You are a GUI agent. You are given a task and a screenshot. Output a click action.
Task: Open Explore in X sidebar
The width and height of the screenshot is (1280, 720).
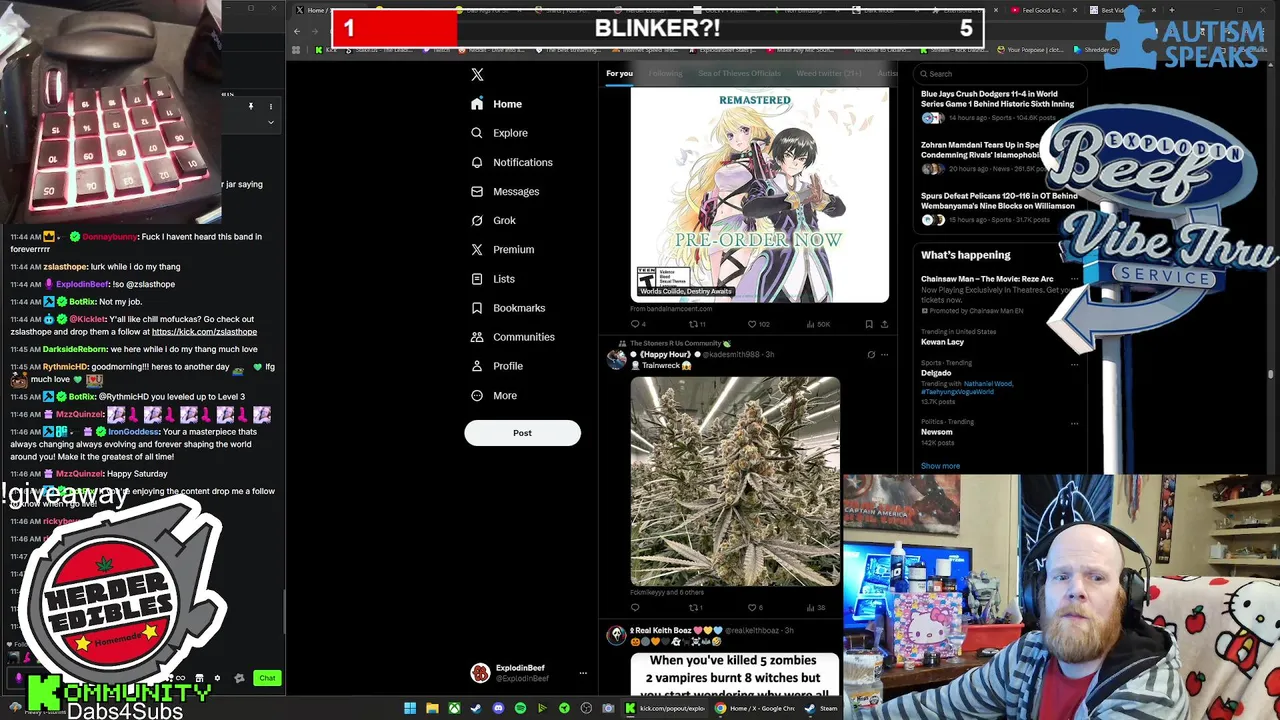click(499, 133)
